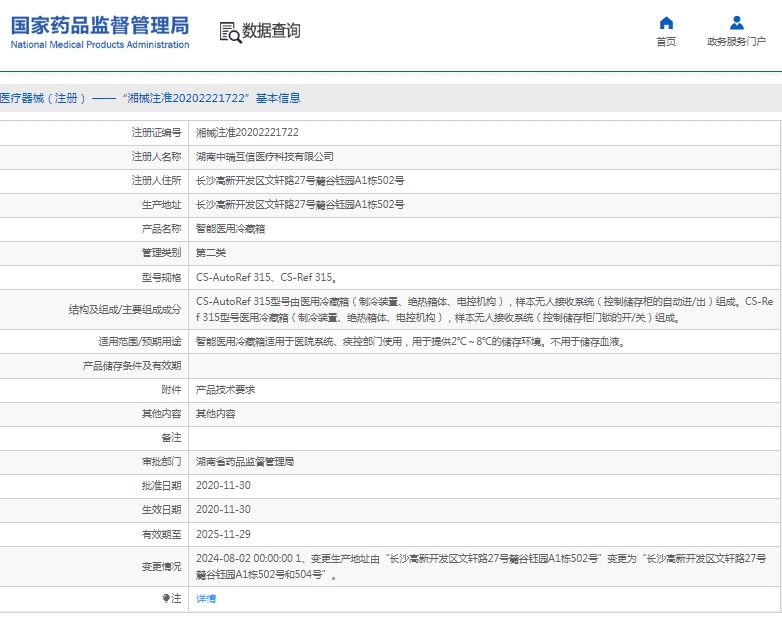Open the 详情 details link

[206, 599]
